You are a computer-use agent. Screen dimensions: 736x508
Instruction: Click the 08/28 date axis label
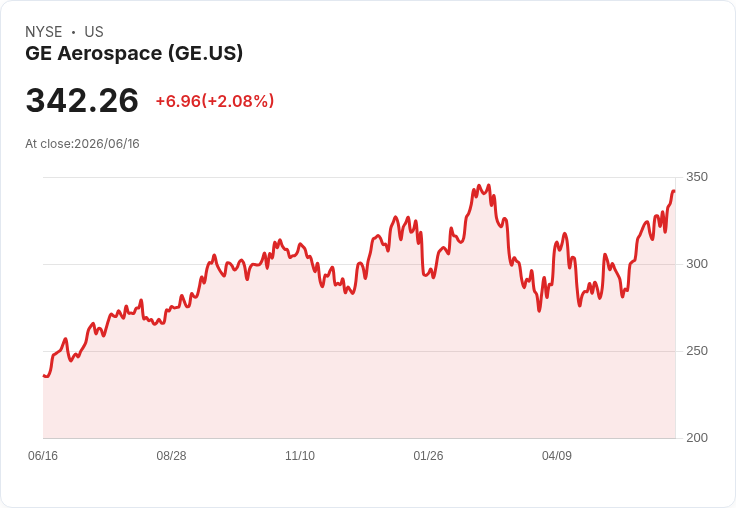tap(171, 455)
